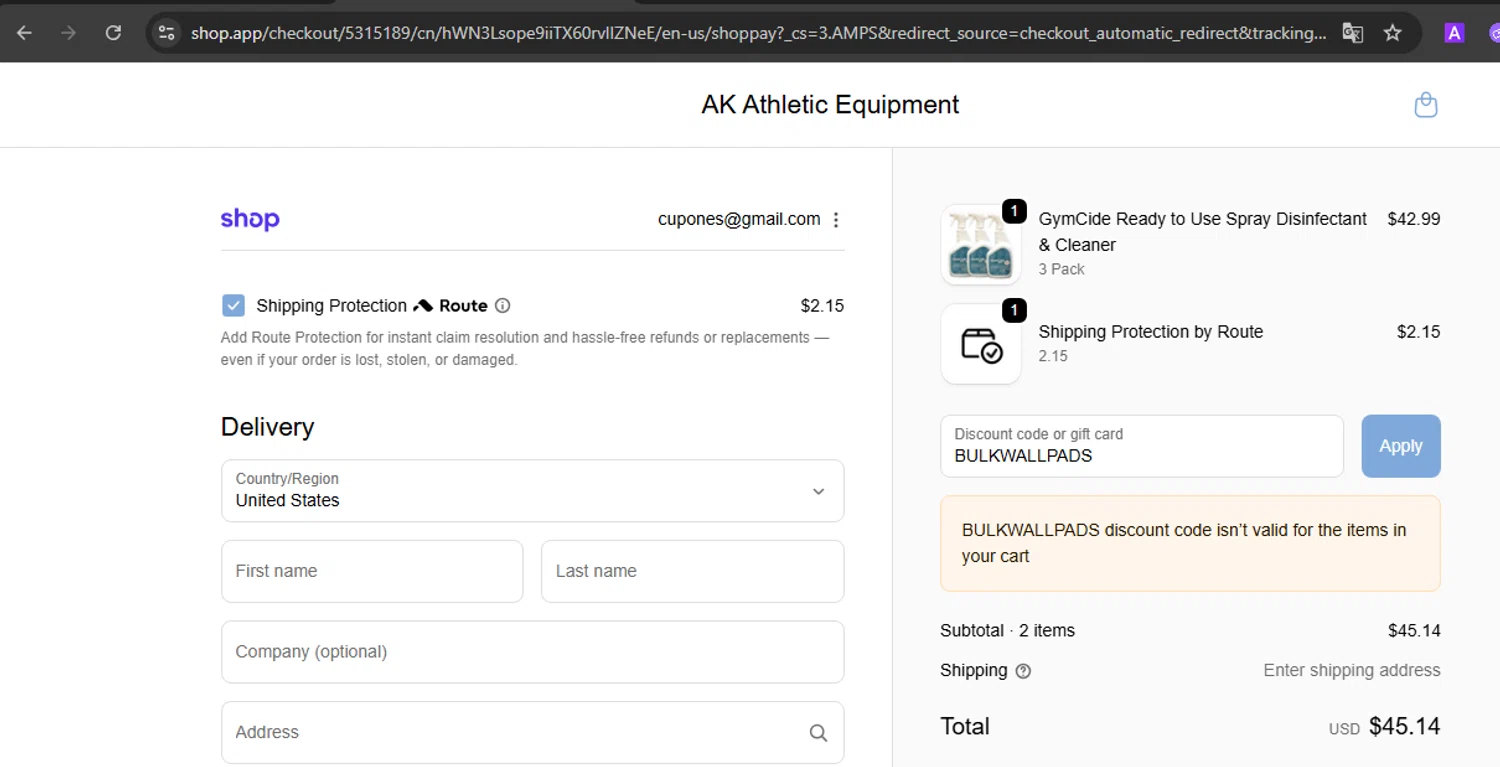Screen dimensions: 1500x767
Task: Click 'Enter shipping address' text
Action: tap(1351, 671)
